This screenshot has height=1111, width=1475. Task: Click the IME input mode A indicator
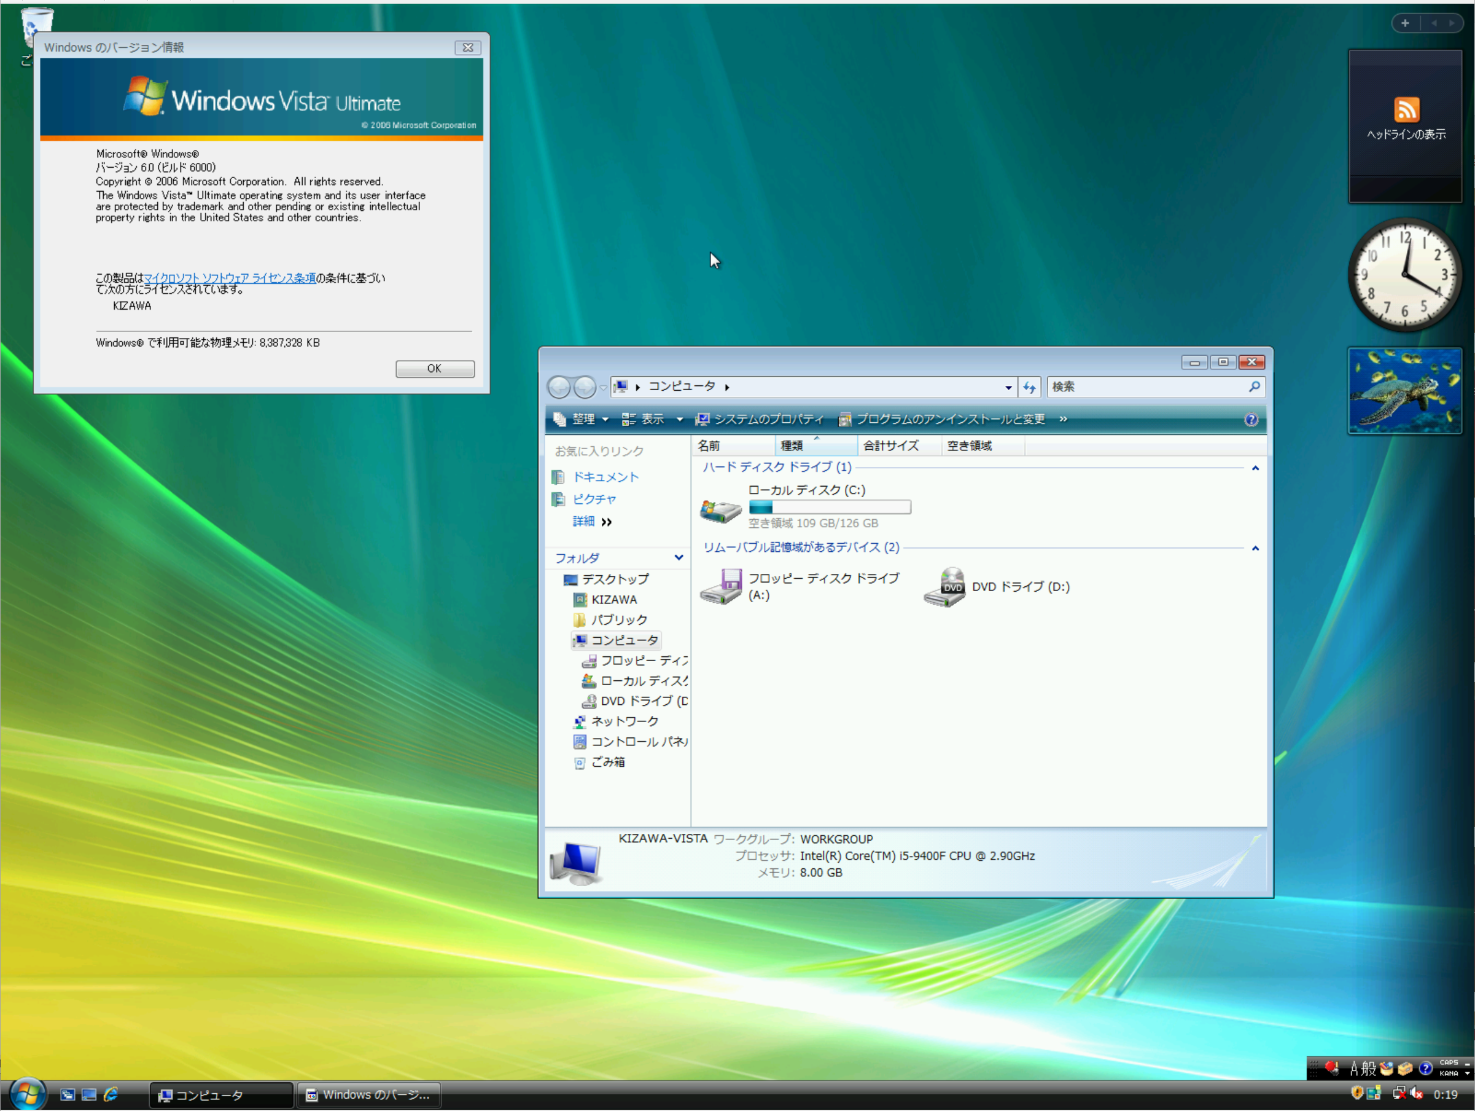tap(1354, 1069)
